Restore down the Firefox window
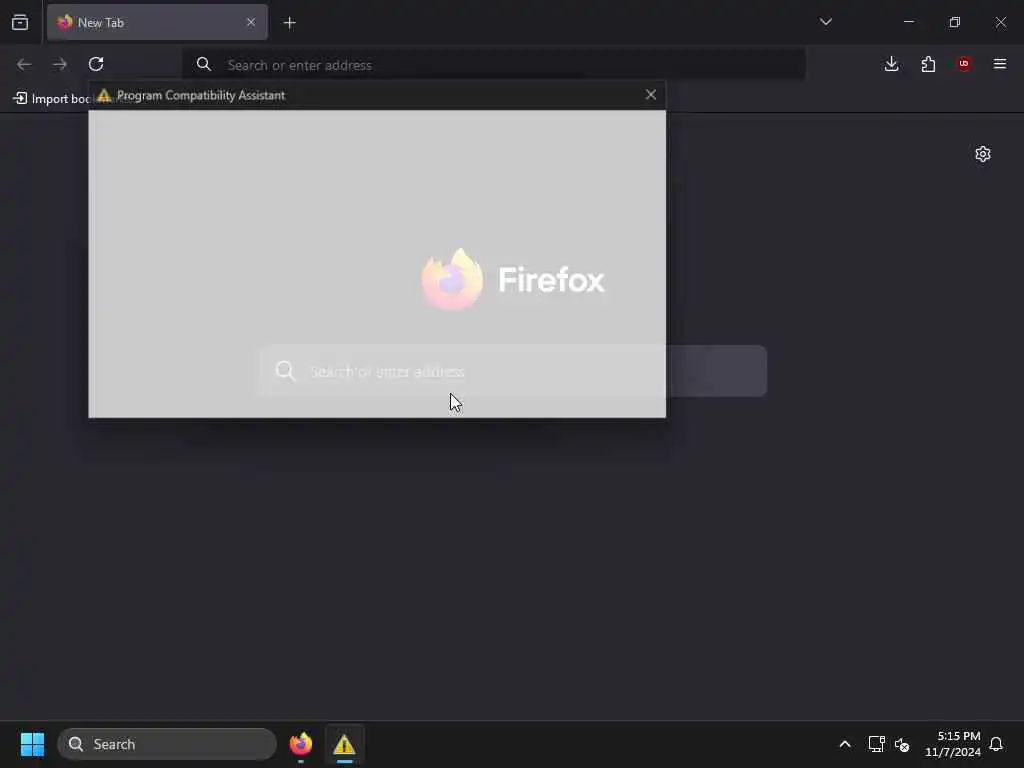The width and height of the screenshot is (1024, 768). pos(955,22)
